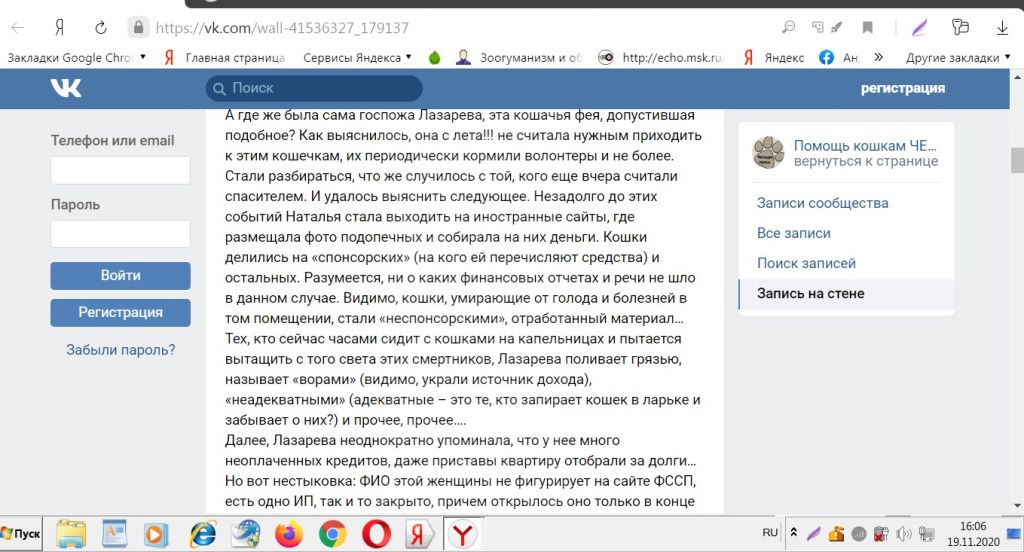The image size is (1024, 552).
Task: Open the 'Забыли пароль?' link
Action: point(120,350)
